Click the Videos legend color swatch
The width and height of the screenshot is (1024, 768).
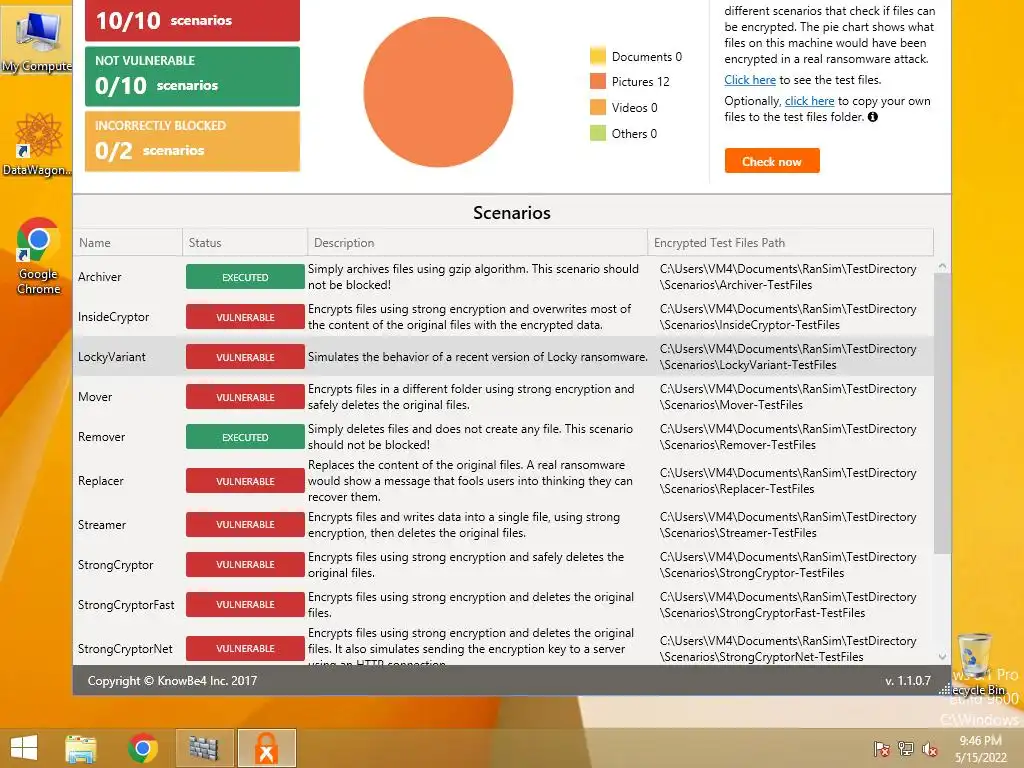[x=598, y=107]
